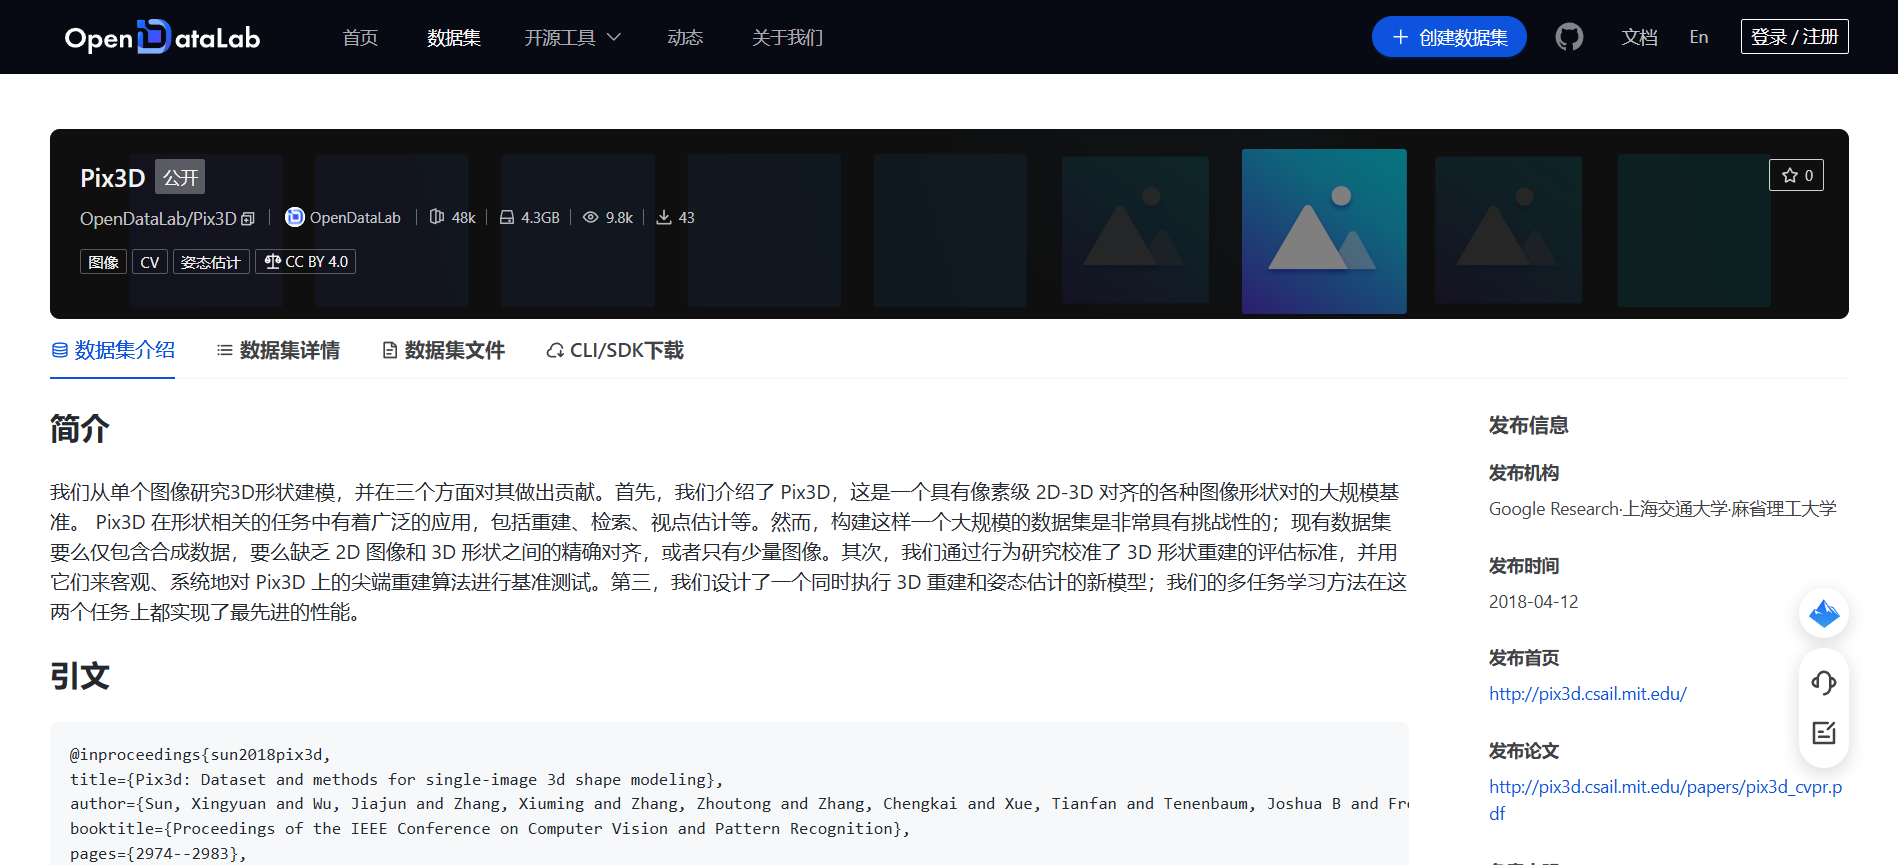This screenshot has height=865, width=1898.
Task: Click the OpenDataLab logo
Action: 162,37
